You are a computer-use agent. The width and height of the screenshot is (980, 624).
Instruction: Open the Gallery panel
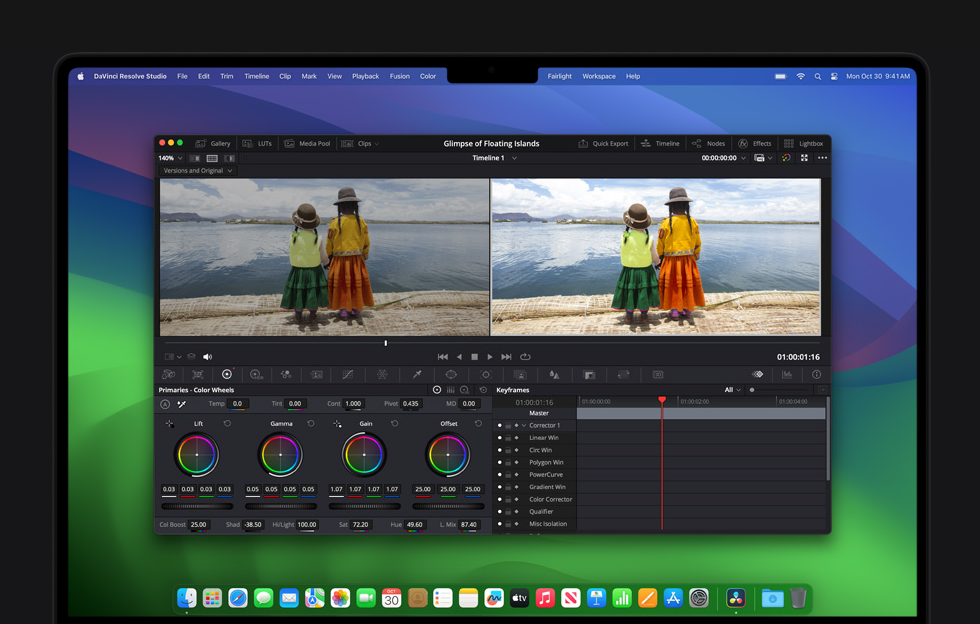[213, 144]
